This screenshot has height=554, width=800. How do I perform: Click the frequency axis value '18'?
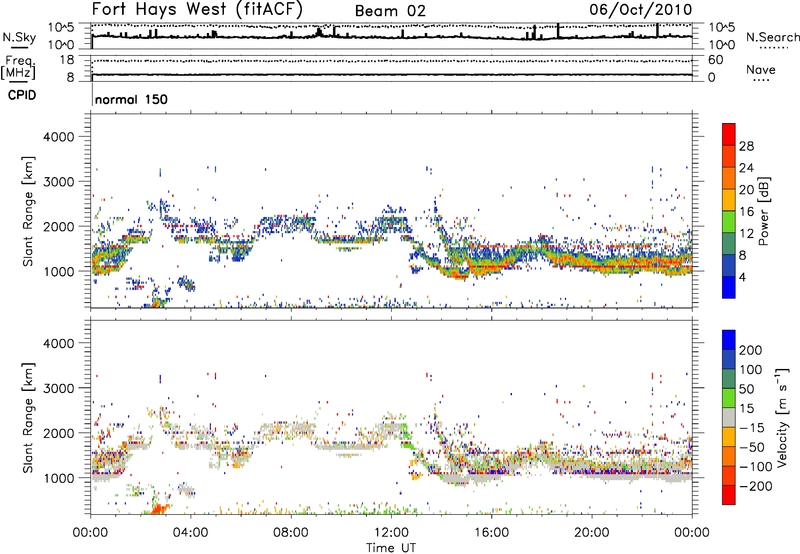coord(67,60)
